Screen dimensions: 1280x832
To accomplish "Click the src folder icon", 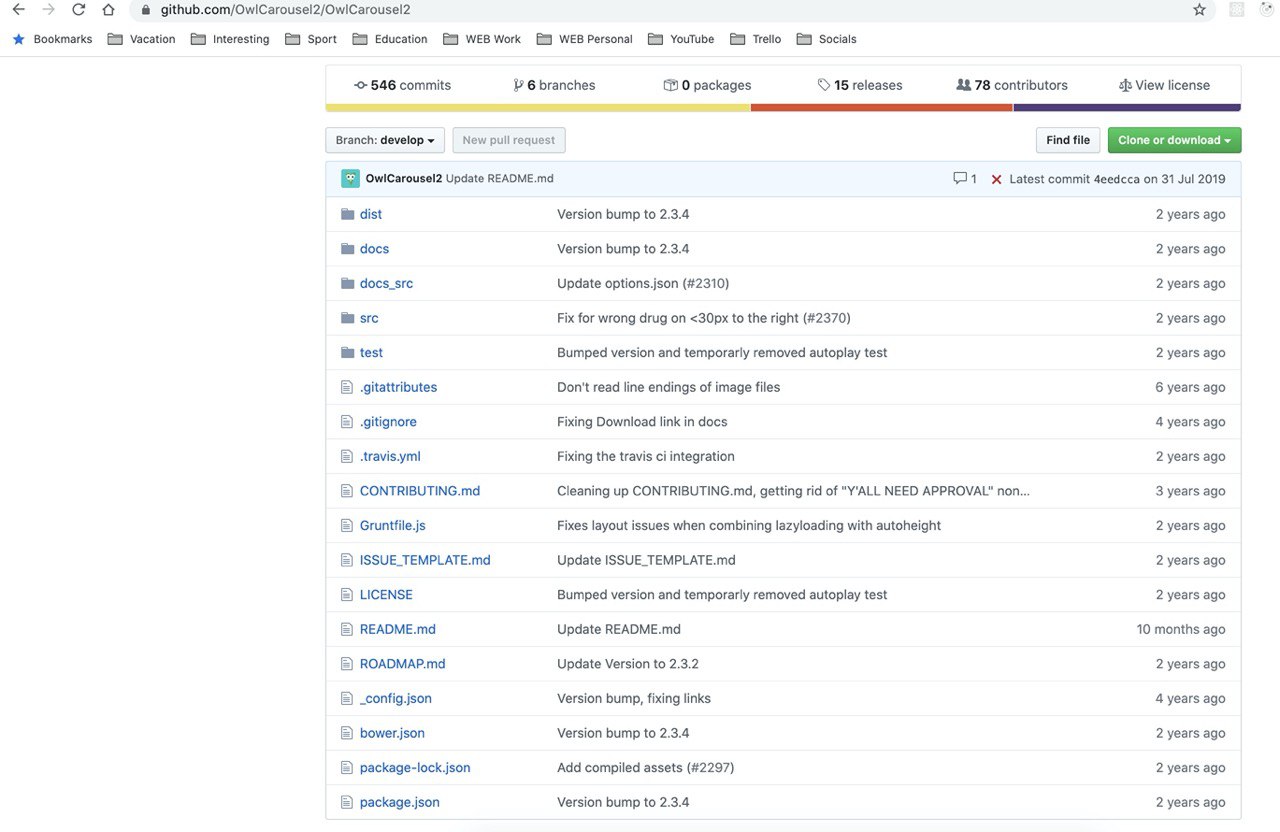I will point(348,318).
